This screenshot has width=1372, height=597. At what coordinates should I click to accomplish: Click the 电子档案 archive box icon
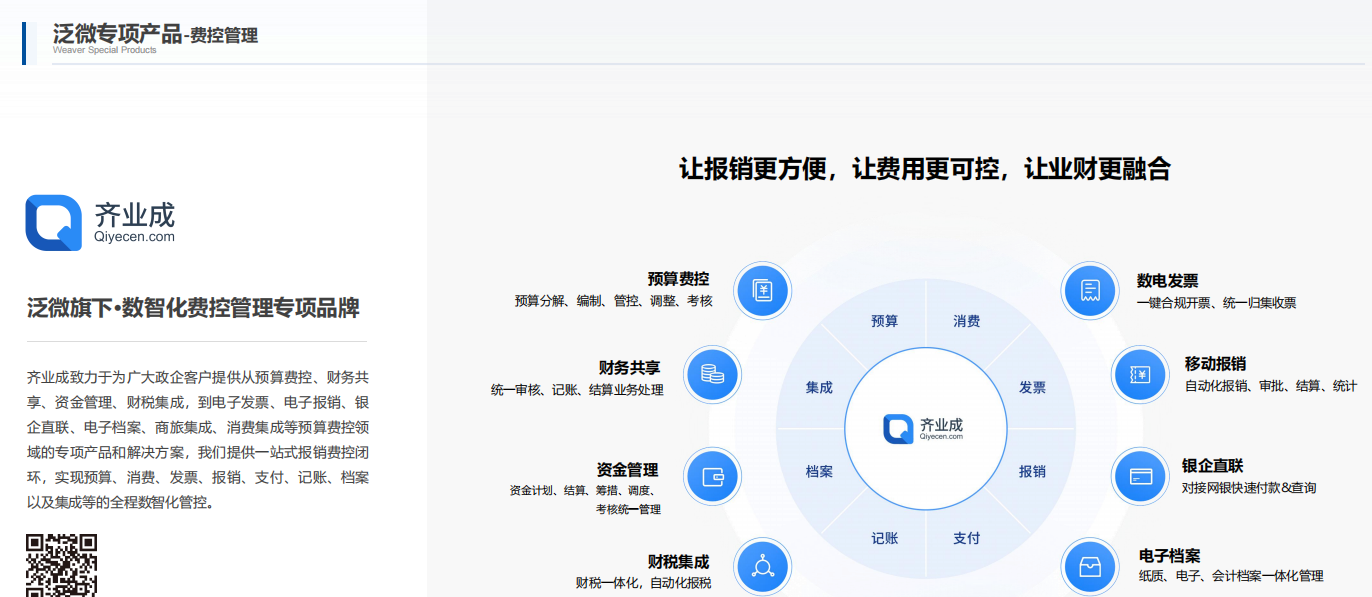[x=1089, y=566]
